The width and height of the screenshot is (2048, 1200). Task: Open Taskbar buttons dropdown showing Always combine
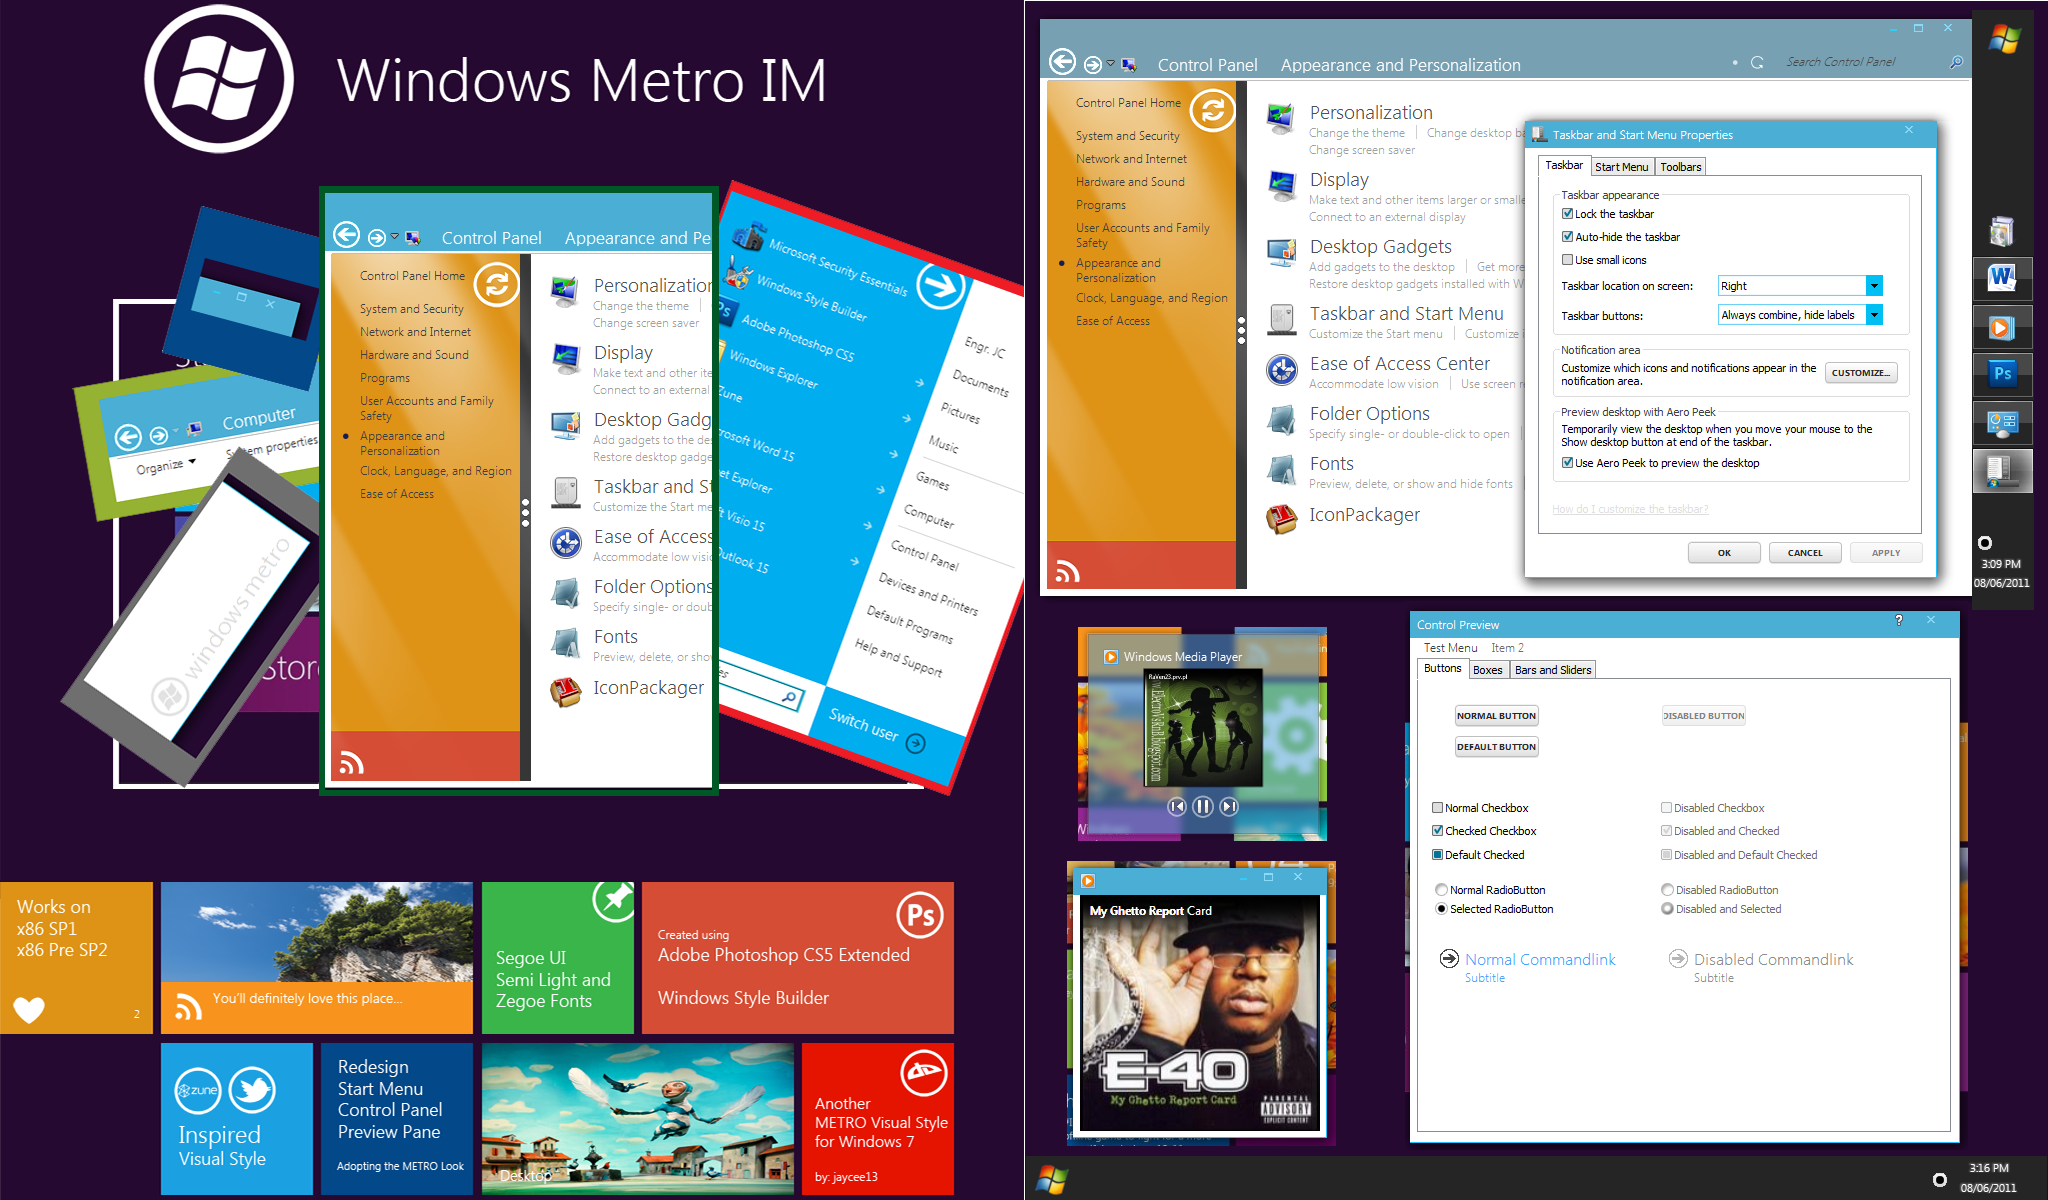tap(1874, 315)
